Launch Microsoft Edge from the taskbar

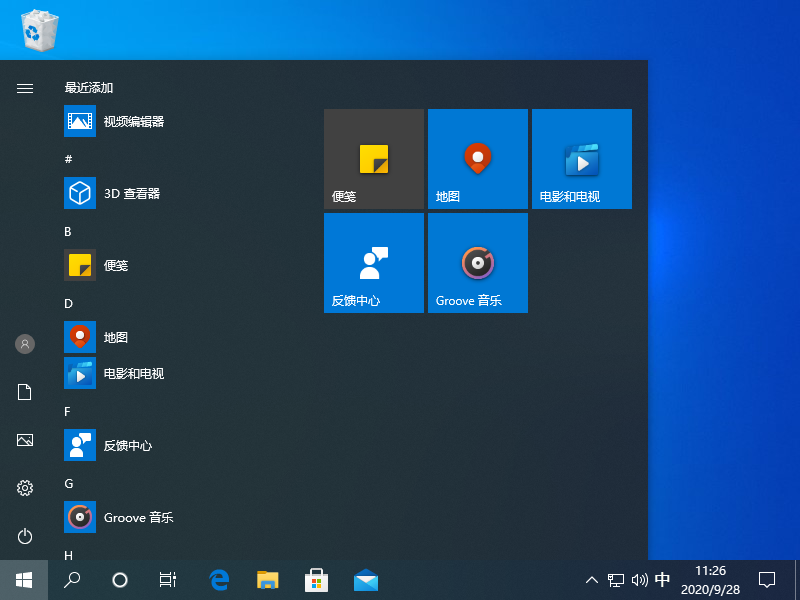[x=219, y=580]
